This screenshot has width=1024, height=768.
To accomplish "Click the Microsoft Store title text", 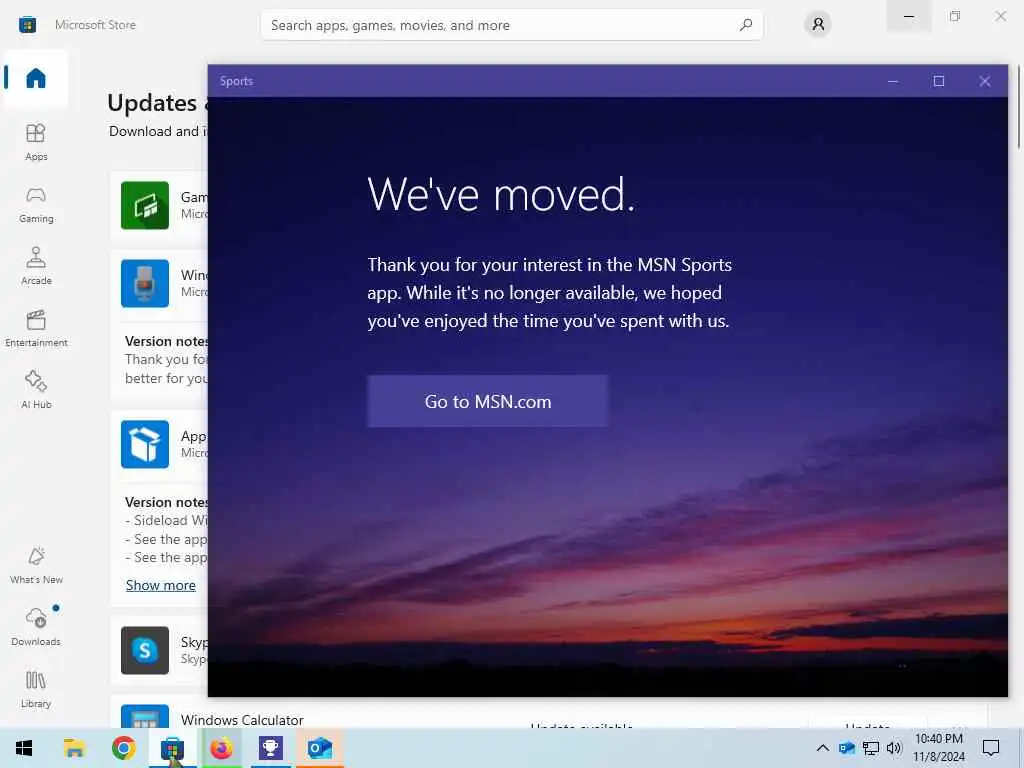I will [x=95, y=25].
